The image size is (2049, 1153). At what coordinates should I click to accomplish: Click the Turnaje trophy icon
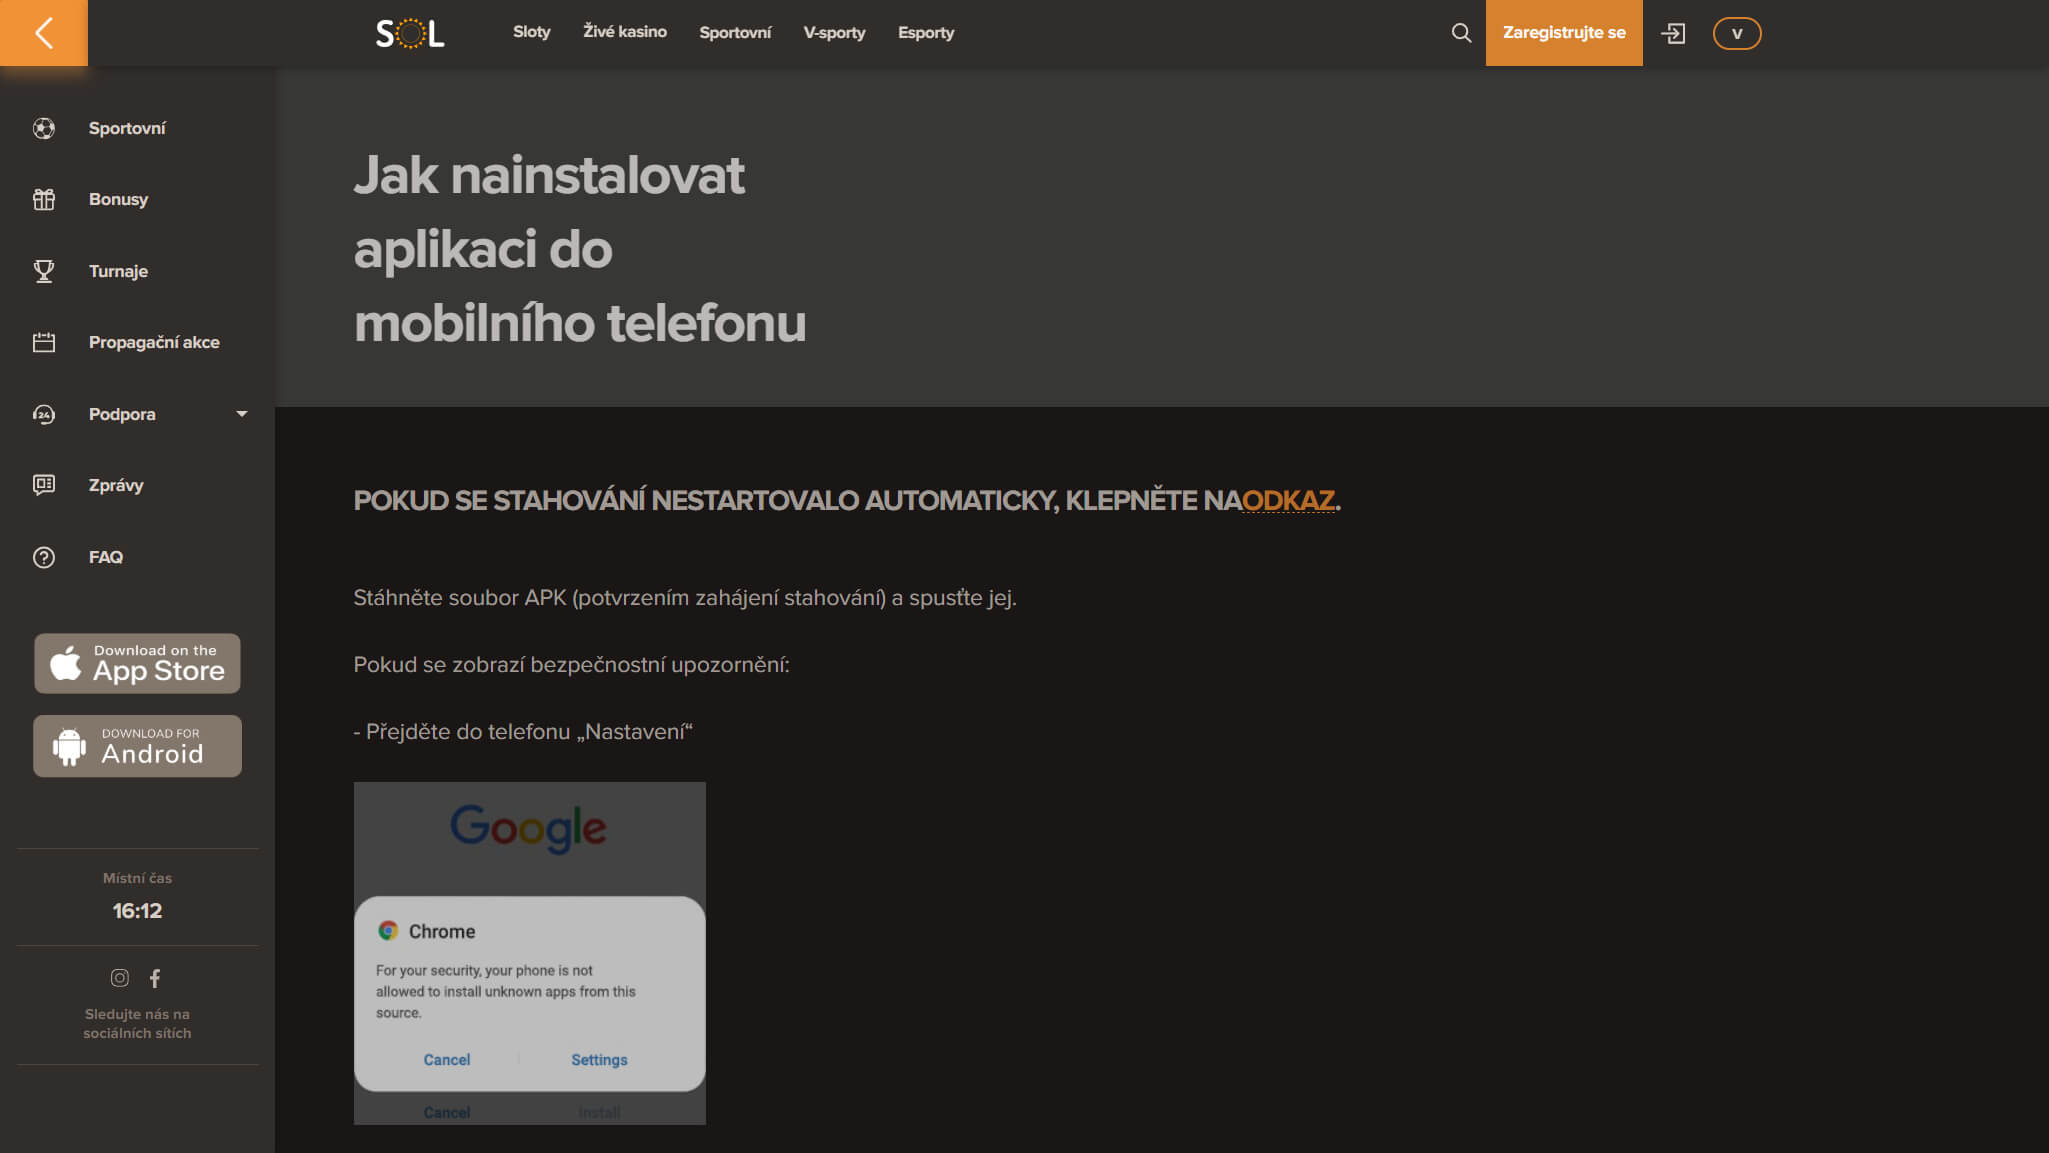[x=44, y=271]
